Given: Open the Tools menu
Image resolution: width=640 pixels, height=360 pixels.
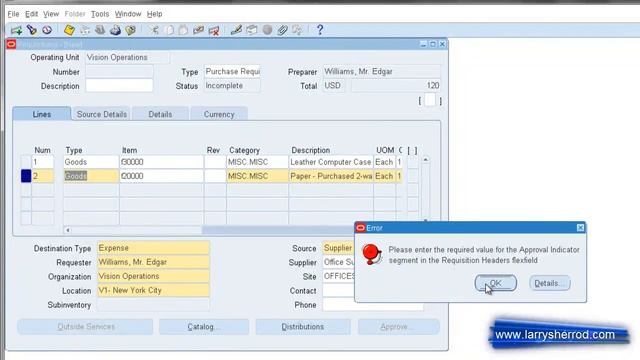Looking at the screenshot, I should [x=100, y=14].
